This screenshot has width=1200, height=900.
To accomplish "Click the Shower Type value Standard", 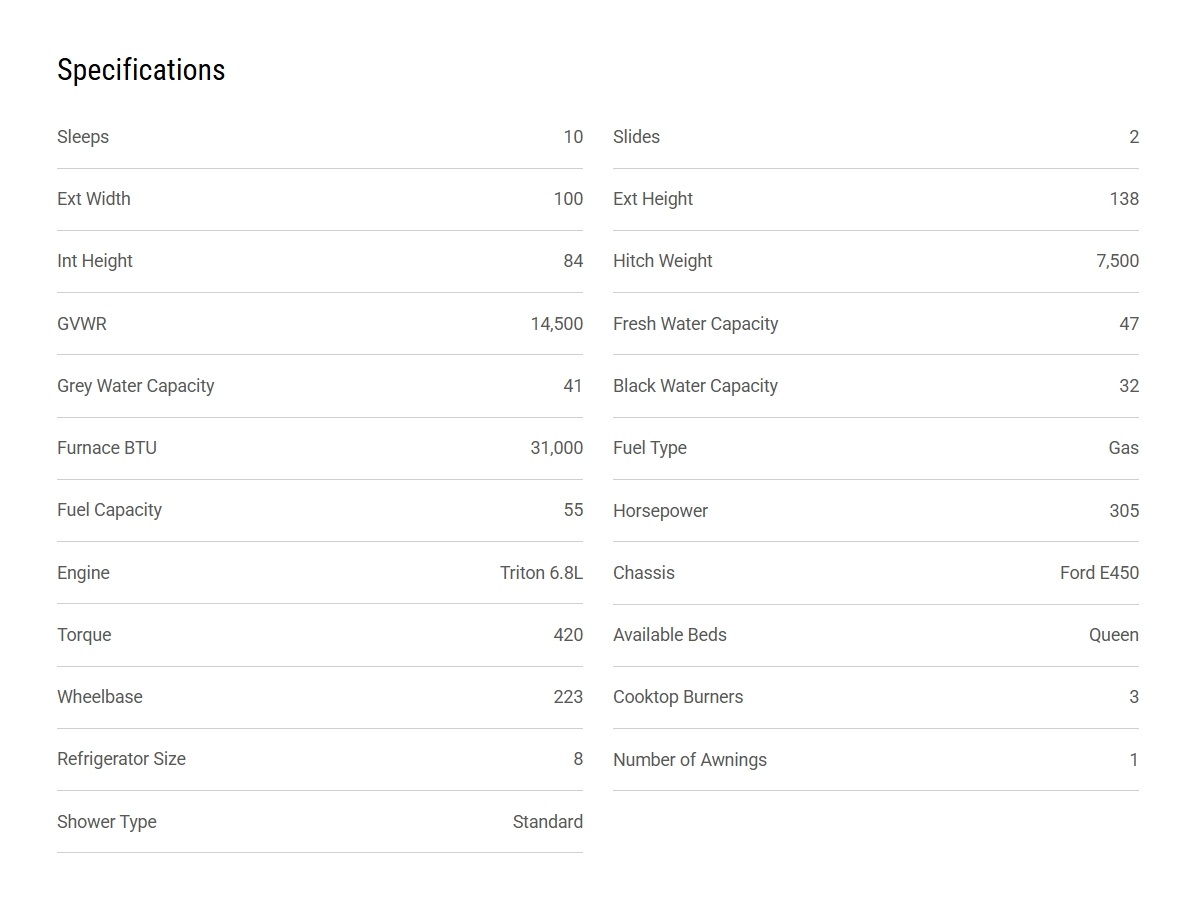I will point(547,822).
